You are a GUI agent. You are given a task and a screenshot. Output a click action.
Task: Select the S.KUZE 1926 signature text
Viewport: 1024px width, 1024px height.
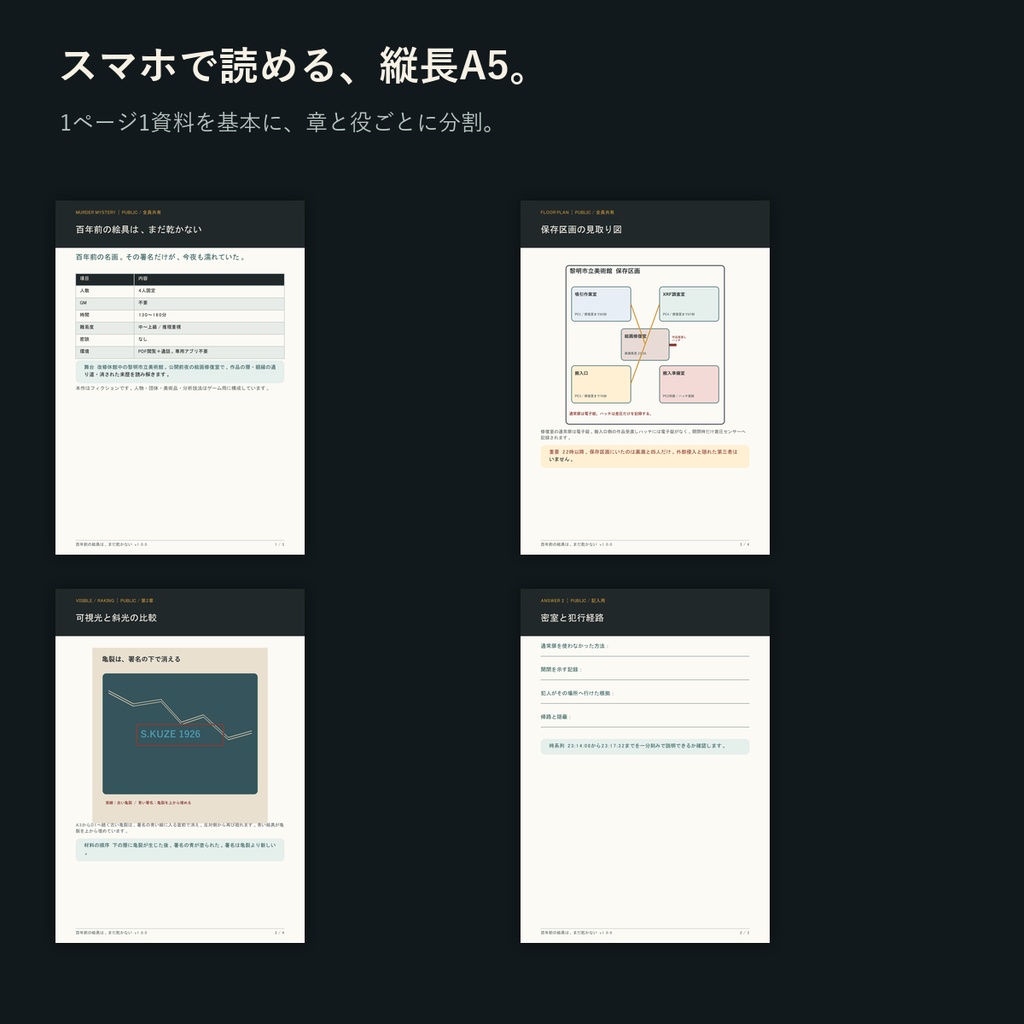[170, 734]
